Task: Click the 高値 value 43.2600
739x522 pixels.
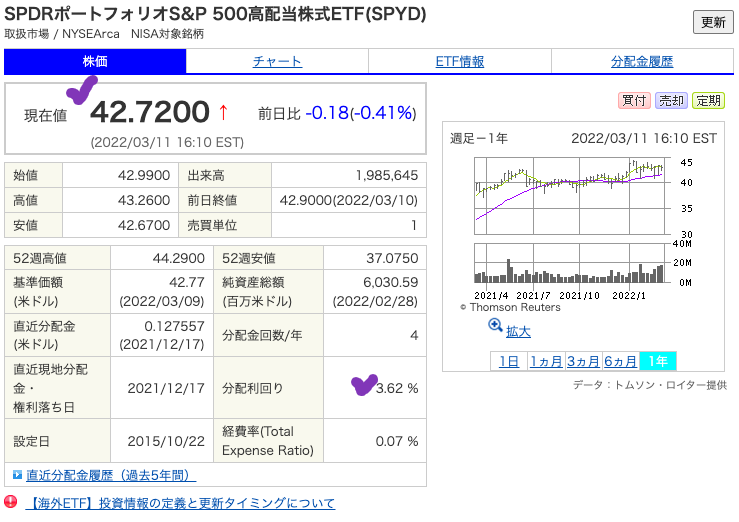Action: point(144,200)
